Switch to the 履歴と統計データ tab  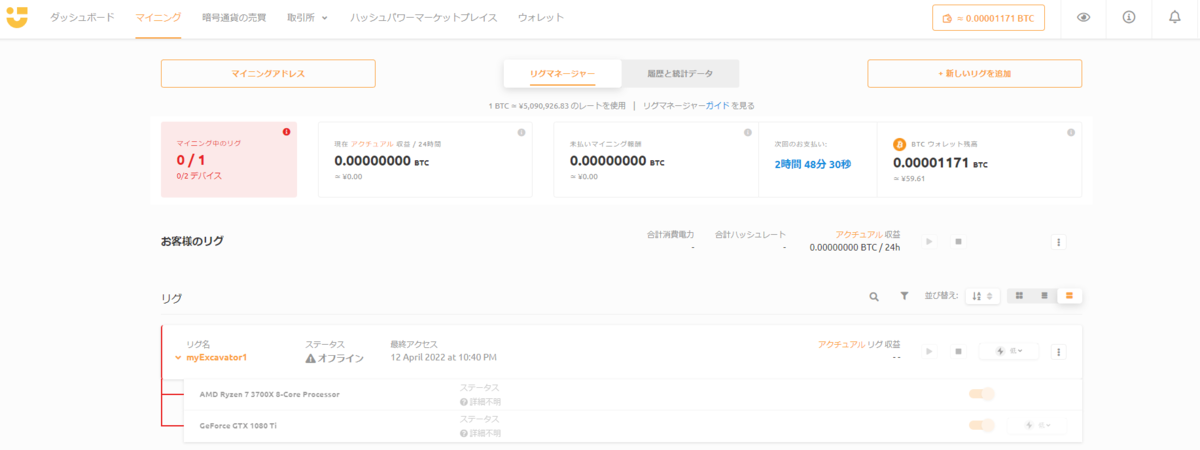tap(680, 74)
